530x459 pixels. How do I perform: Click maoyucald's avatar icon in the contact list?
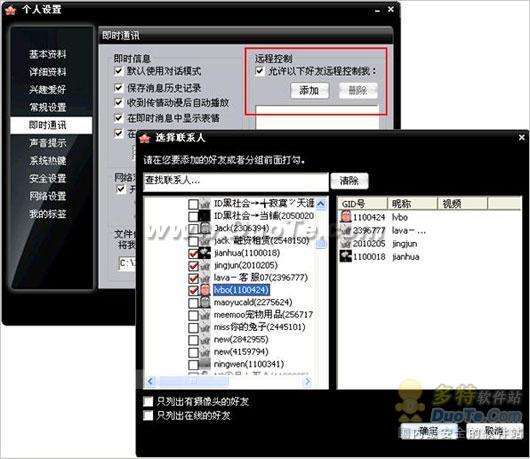pyautogui.click(x=205, y=302)
